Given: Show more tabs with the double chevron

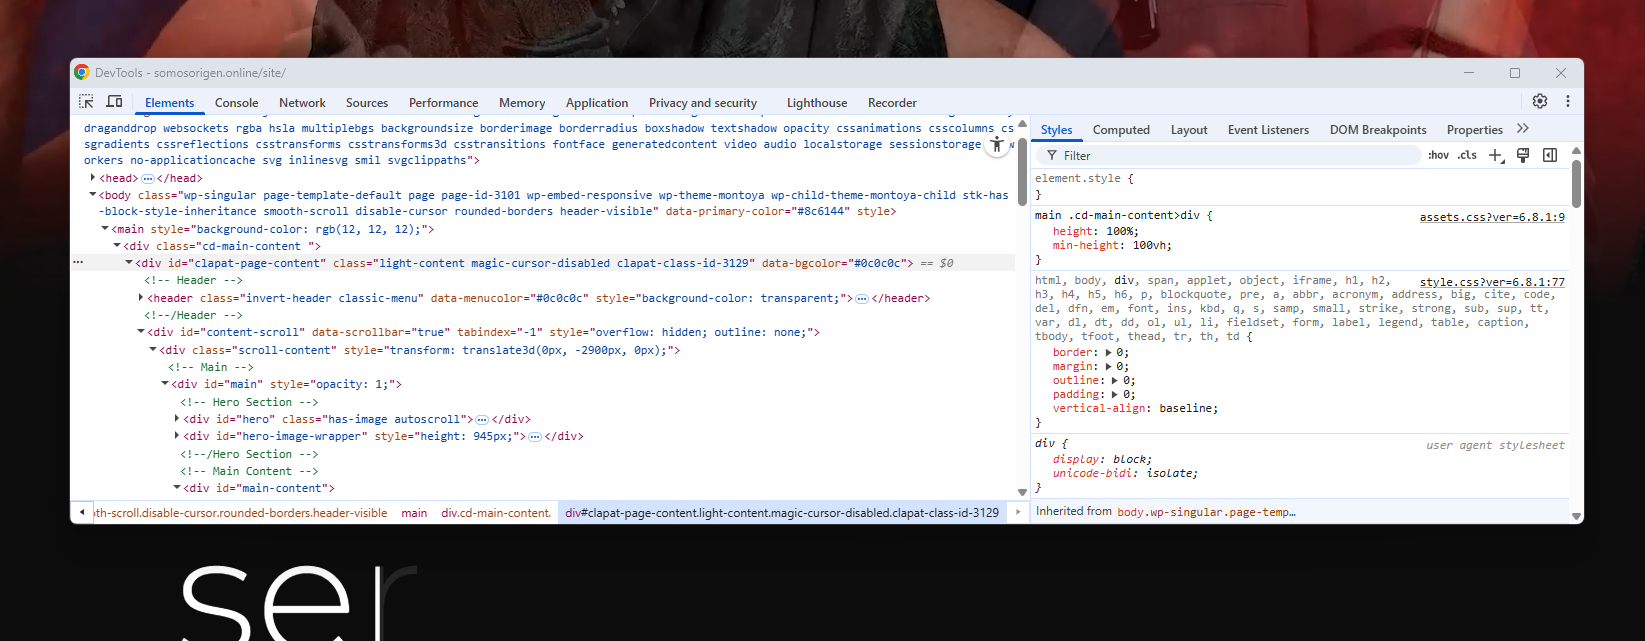Looking at the screenshot, I should pyautogui.click(x=1523, y=129).
